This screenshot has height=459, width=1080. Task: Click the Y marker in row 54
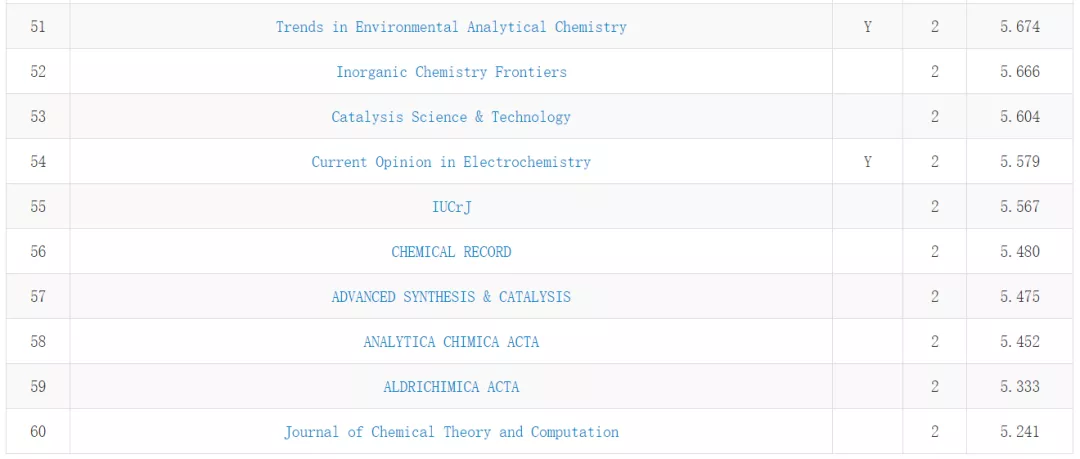pos(867,162)
